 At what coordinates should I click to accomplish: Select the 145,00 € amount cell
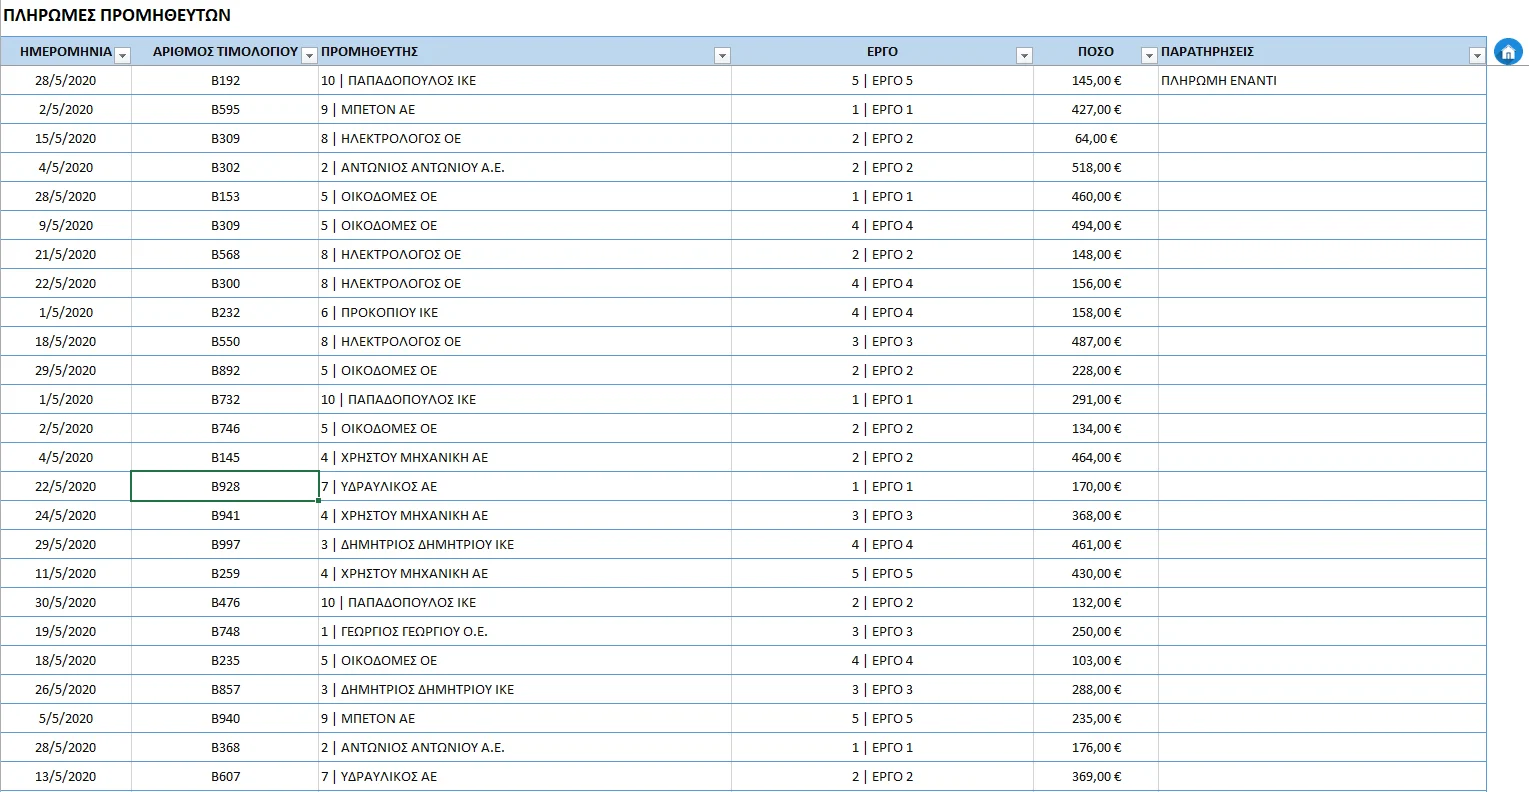(x=1096, y=80)
